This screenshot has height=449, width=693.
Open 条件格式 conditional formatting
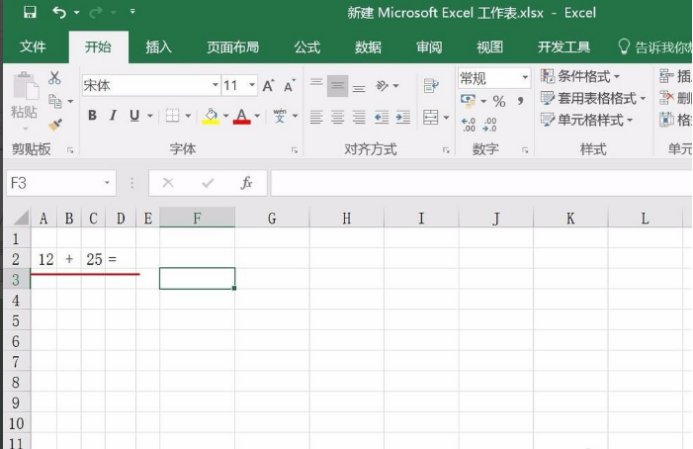pos(580,76)
